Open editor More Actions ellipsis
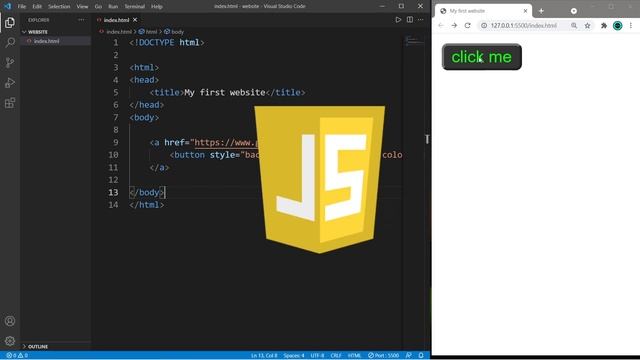This screenshot has width=640, height=360. (x=420, y=20)
